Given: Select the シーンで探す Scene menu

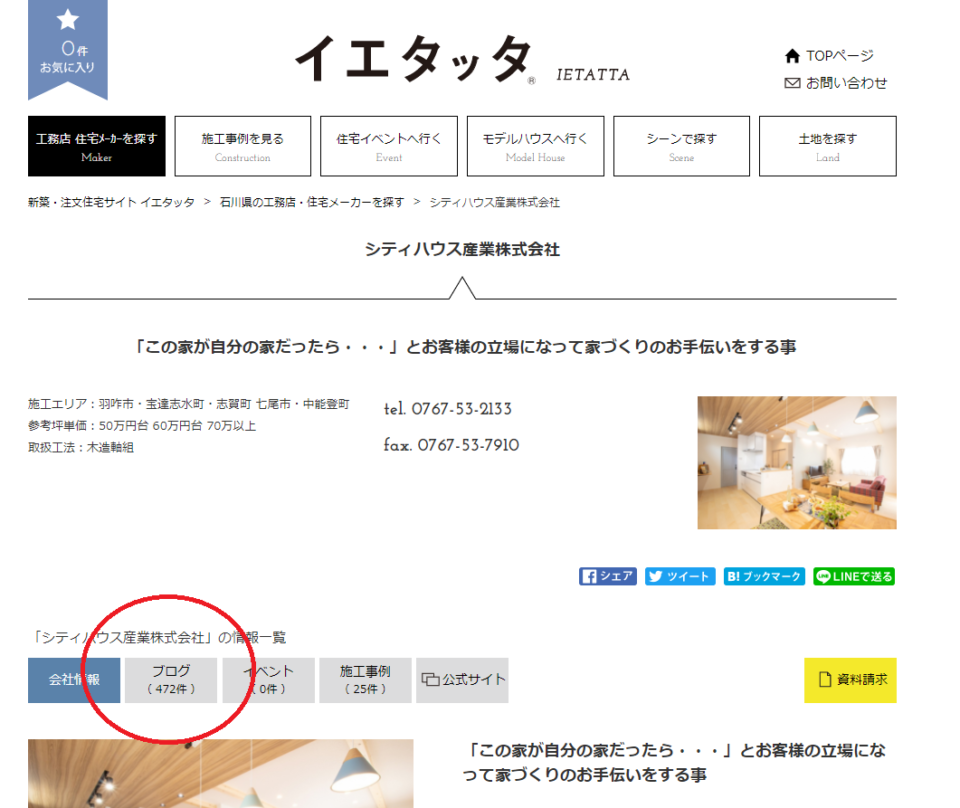Looking at the screenshot, I should click(x=681, y=146).
